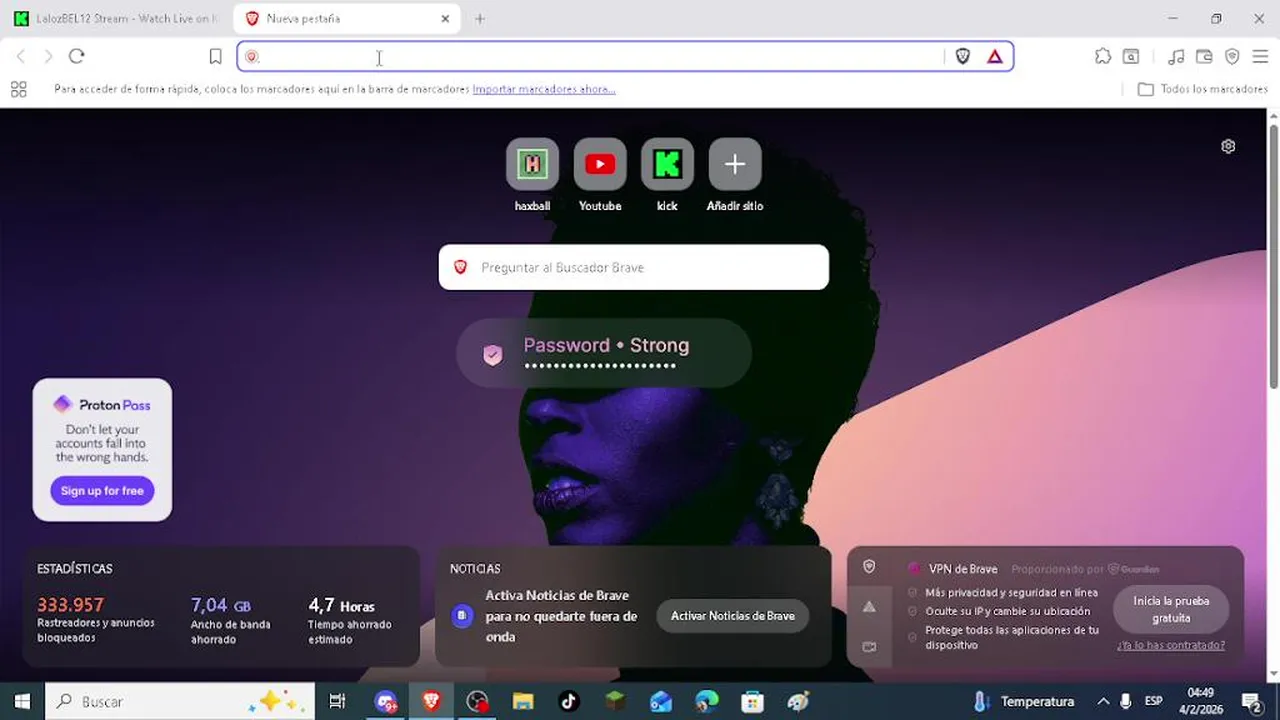This screenshot has height=720, width=1280.
Task: Open the Brave Wallet icon
Action: pos(1204,57)
